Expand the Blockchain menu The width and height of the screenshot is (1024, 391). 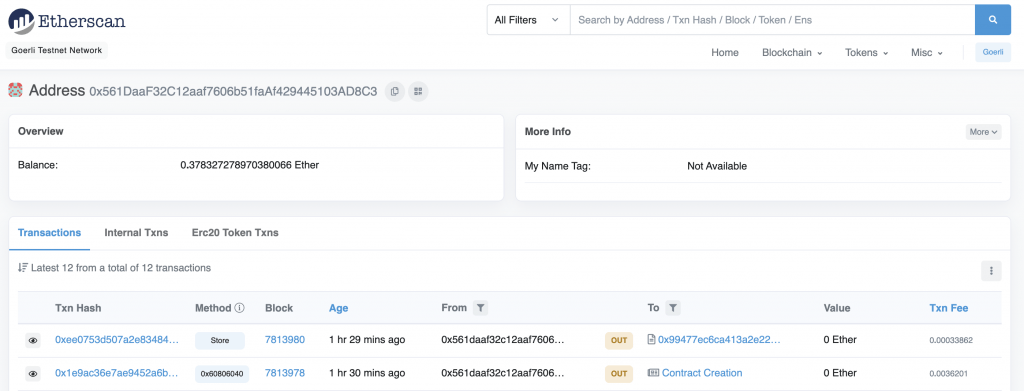pos(792,52)
